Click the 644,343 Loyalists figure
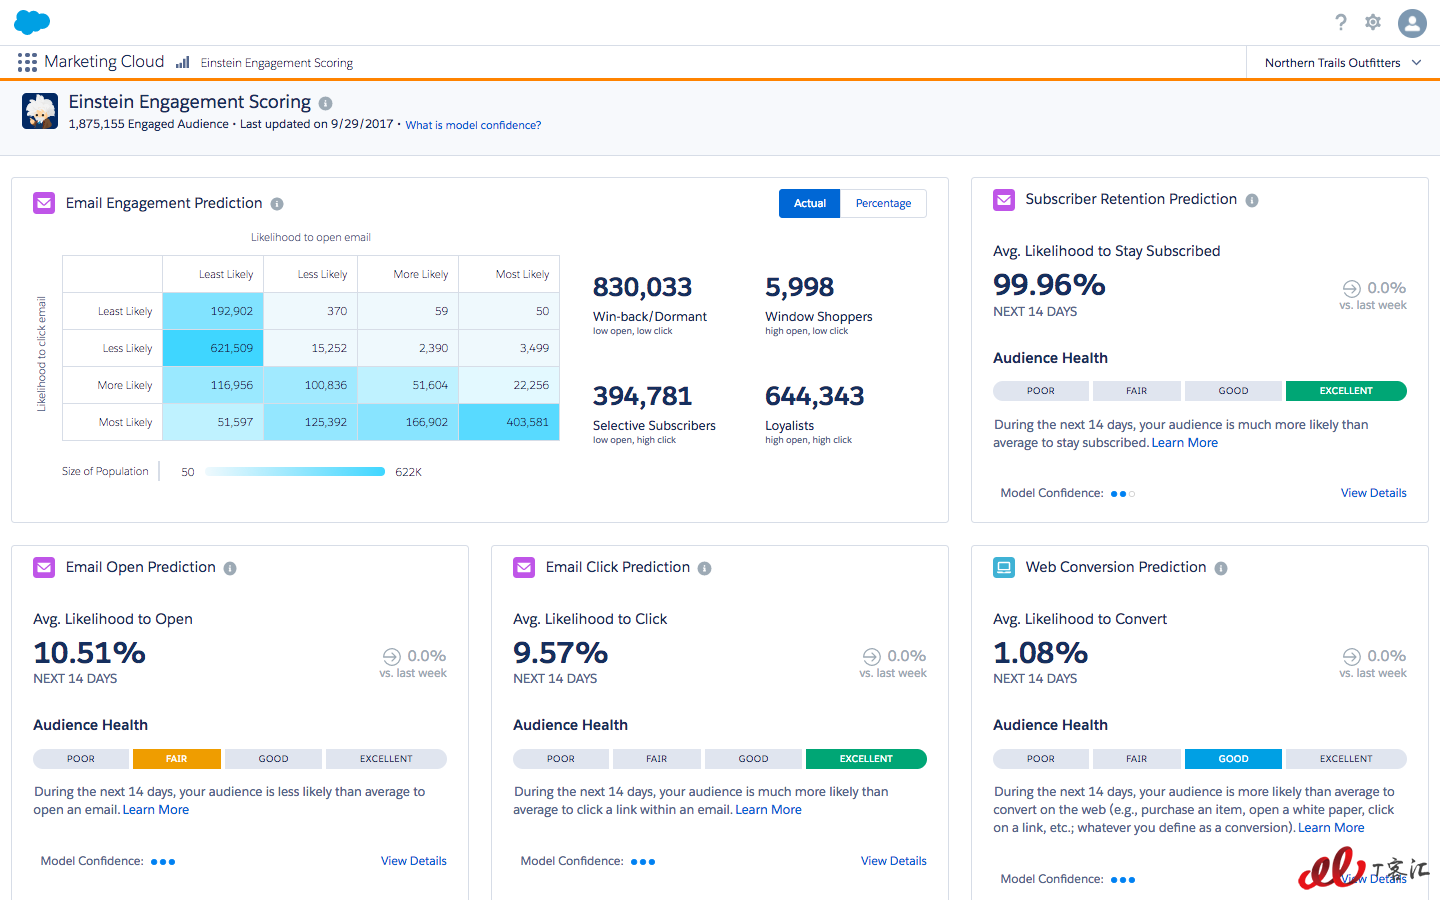This screenshot has height=900, width=1440. click(814, 397)
